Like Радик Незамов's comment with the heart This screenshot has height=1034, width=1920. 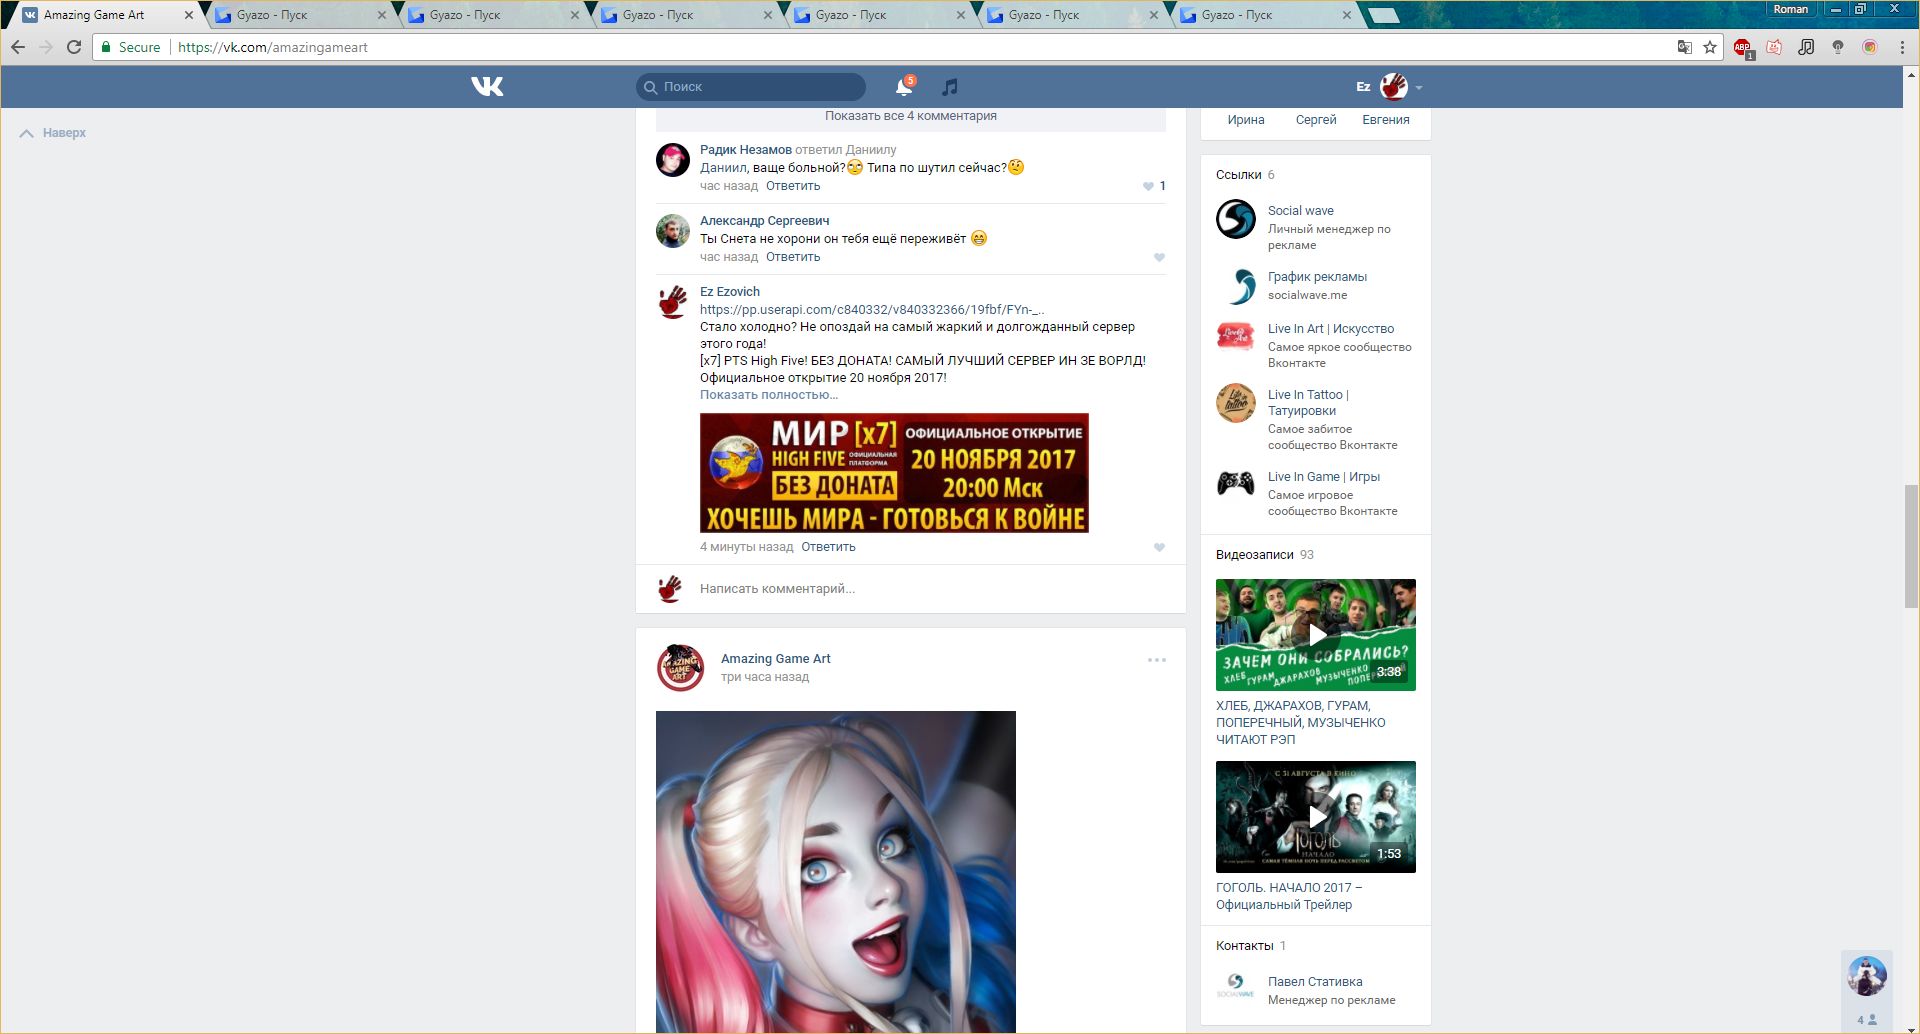pos(1148,186)
